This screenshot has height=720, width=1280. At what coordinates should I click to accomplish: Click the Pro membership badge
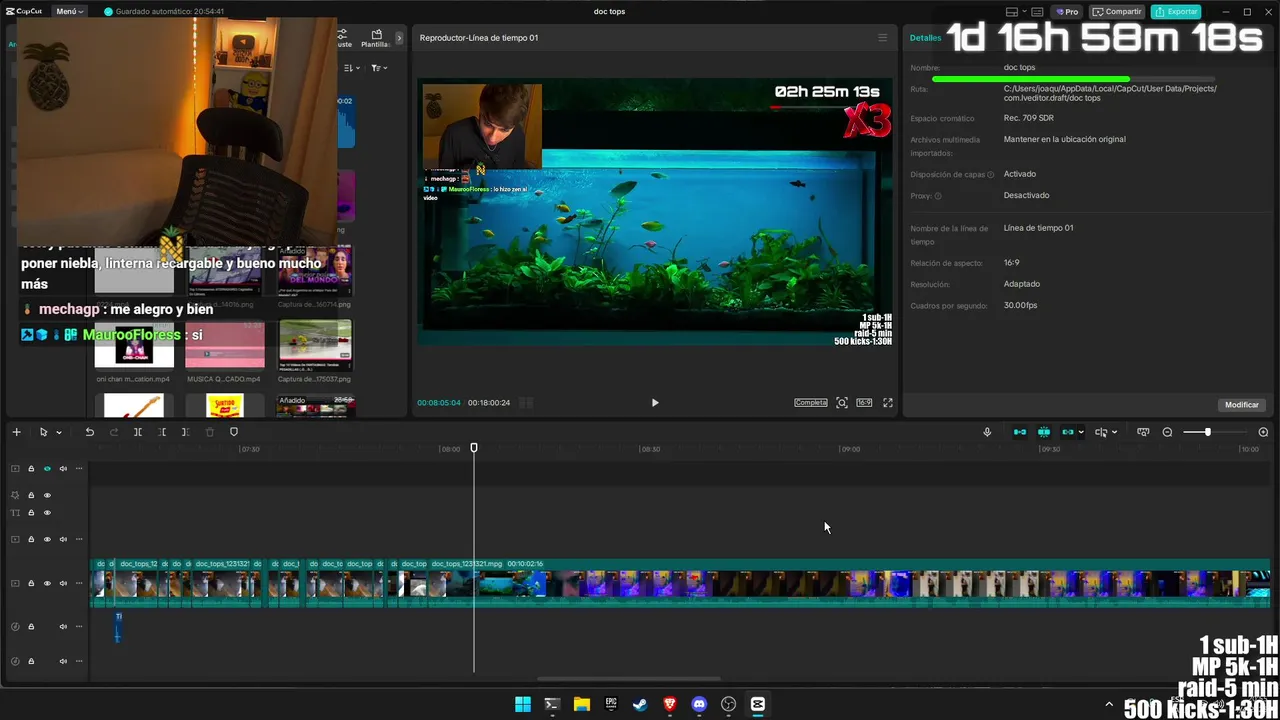point(1068,12)
